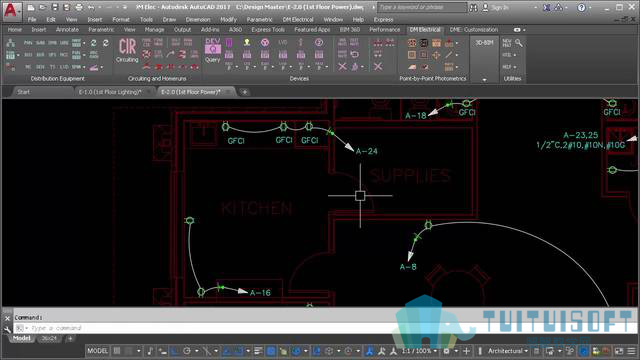Click the light fixture device icon

tap(247, 42)
